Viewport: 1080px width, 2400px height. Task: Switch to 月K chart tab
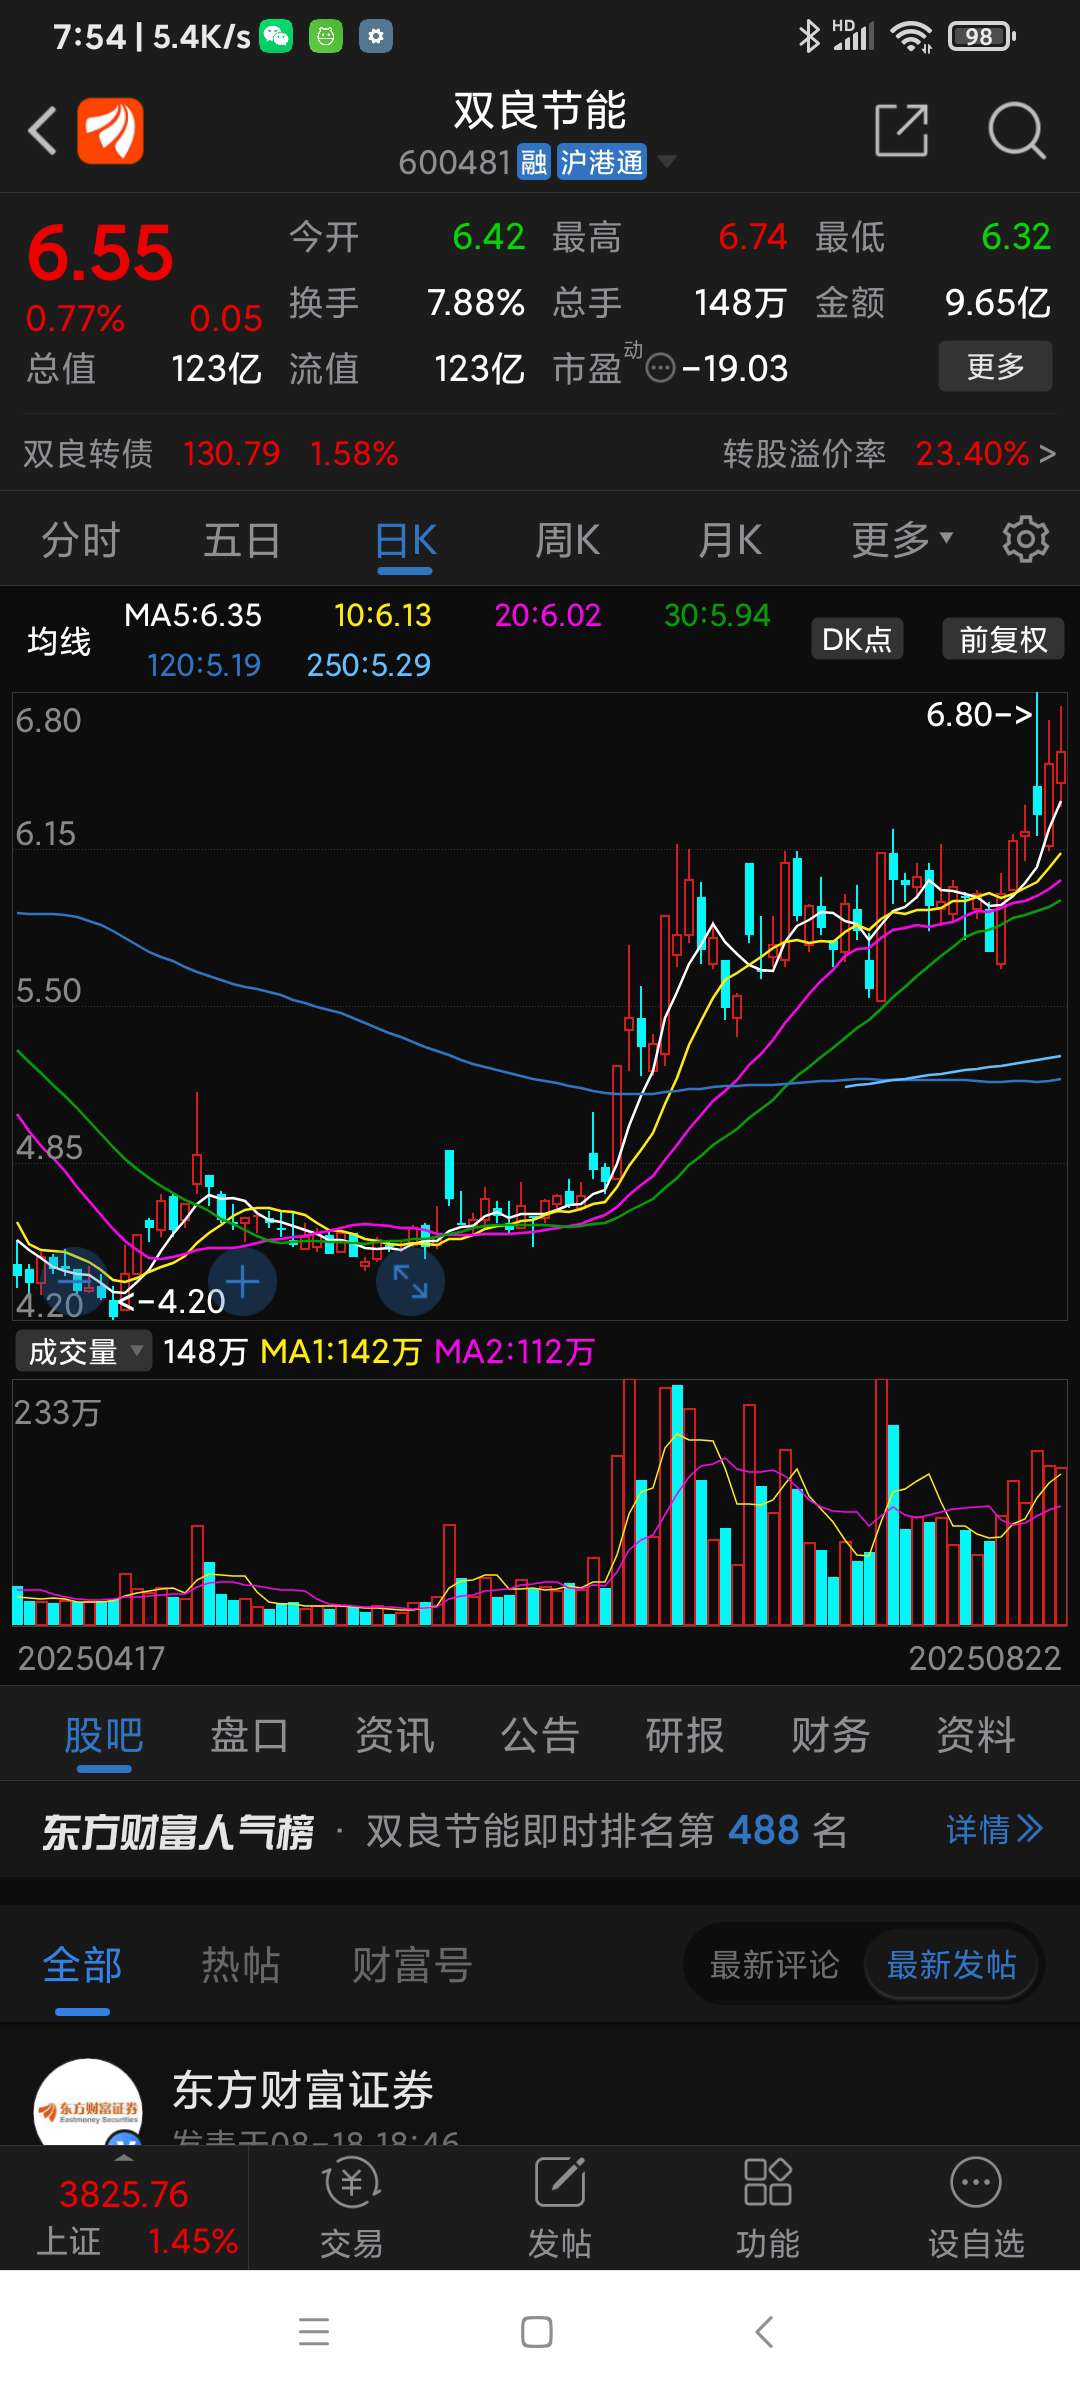(x=730, y=540)
